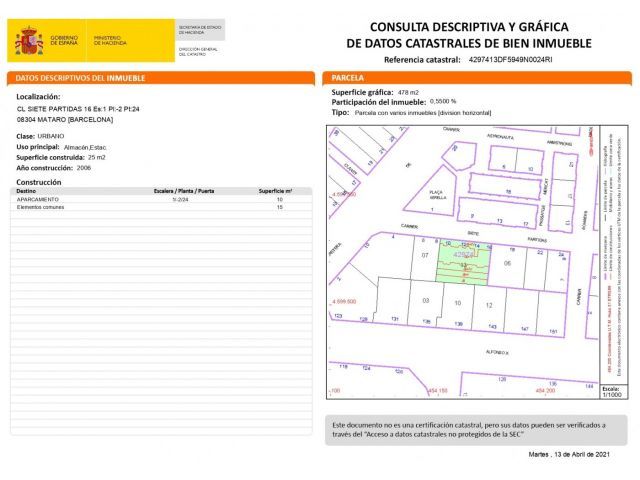Click the 'Localización:' label

click(38, 97)
